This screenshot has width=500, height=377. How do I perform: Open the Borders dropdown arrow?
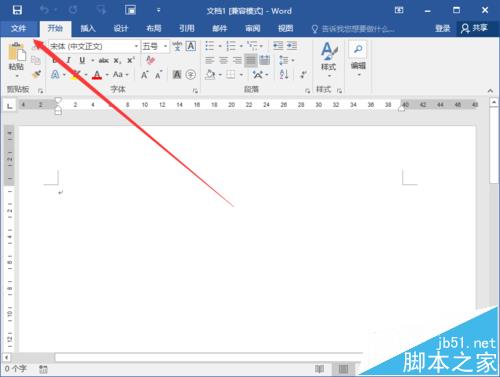[241, 75]
